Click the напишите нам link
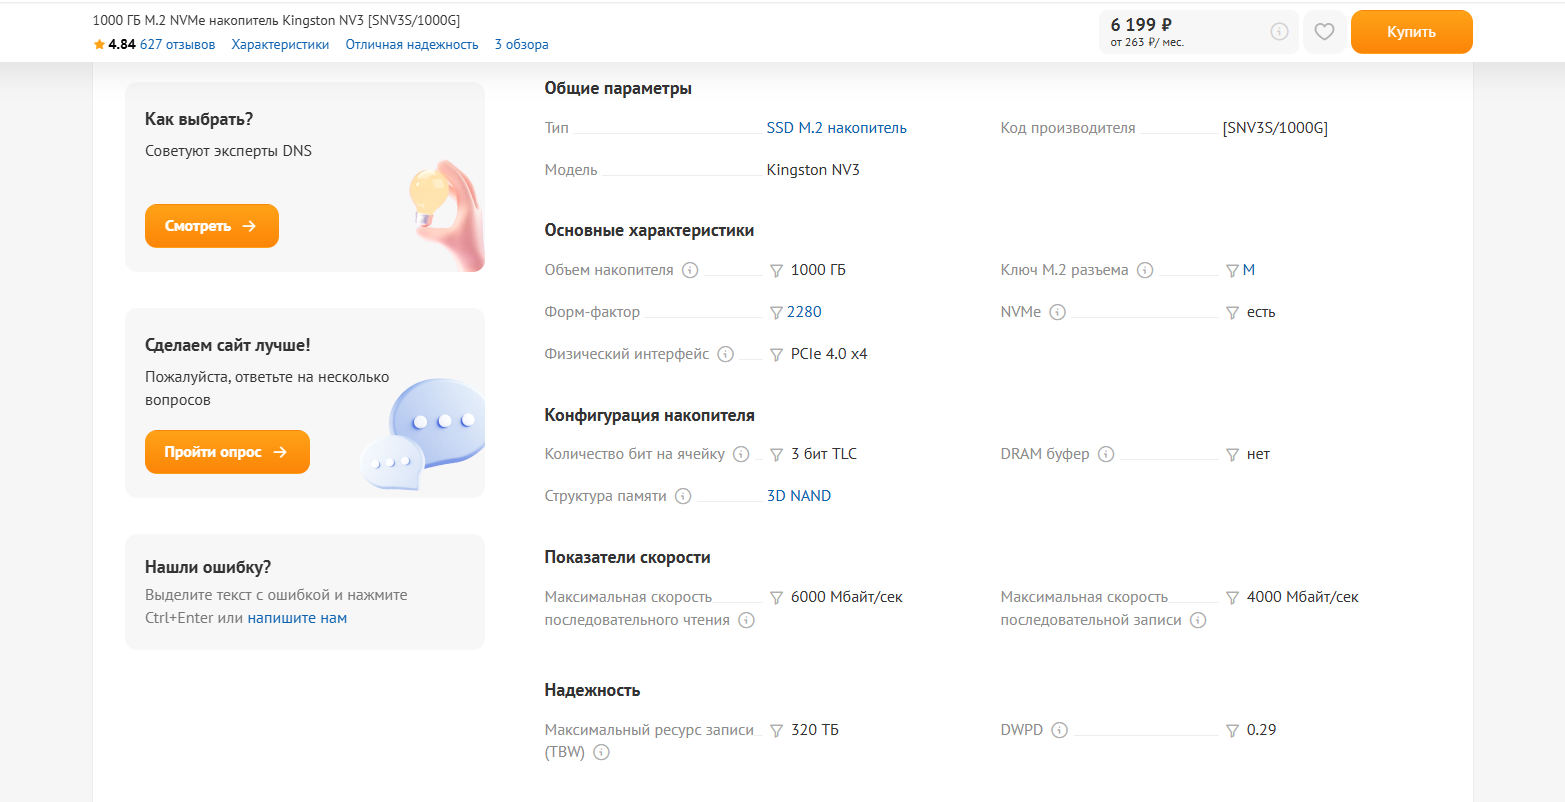Screen dimensions: 1565x802 (297, 618)
